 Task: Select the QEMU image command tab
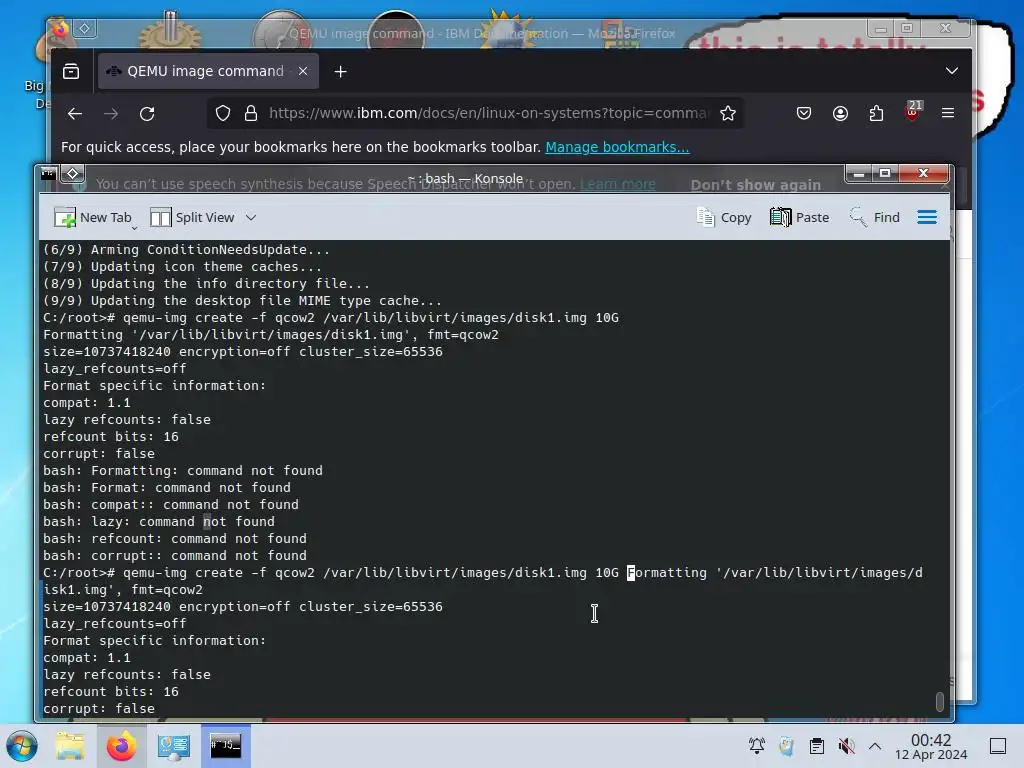[208, 71]
